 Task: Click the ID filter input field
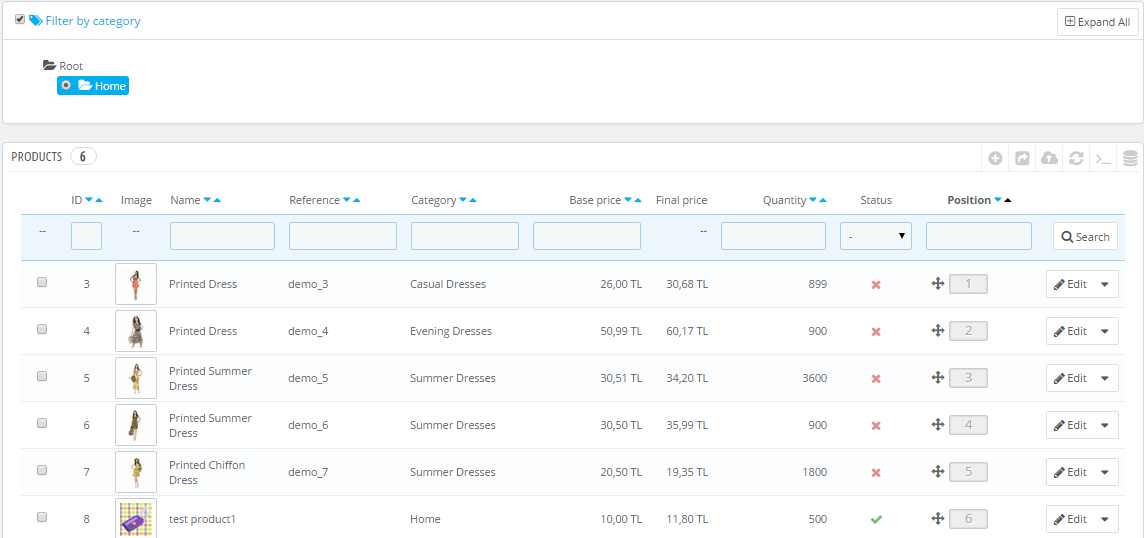click(x=86, y=237)
